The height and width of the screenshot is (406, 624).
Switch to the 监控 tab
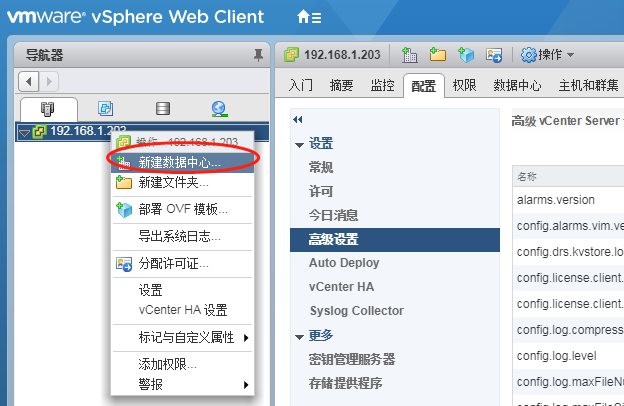(x=382, y=85)
